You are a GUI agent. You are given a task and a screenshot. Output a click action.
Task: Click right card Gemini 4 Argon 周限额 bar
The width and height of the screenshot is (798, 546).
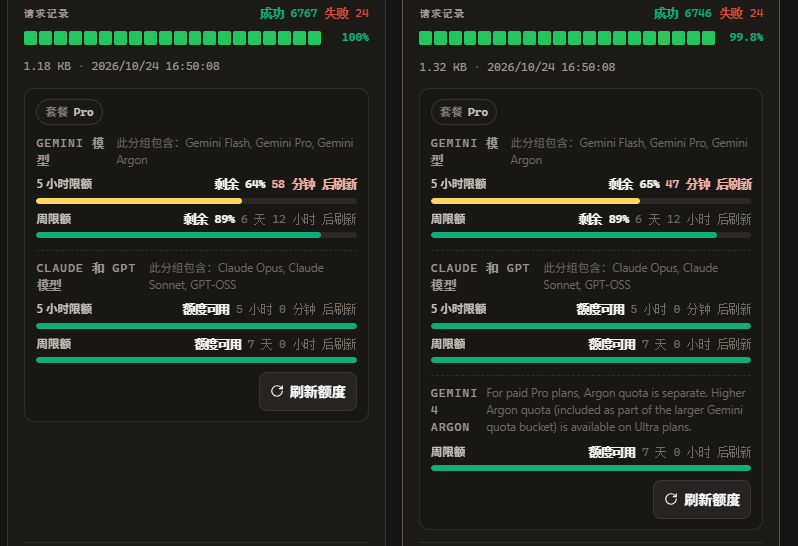(591, 468)
